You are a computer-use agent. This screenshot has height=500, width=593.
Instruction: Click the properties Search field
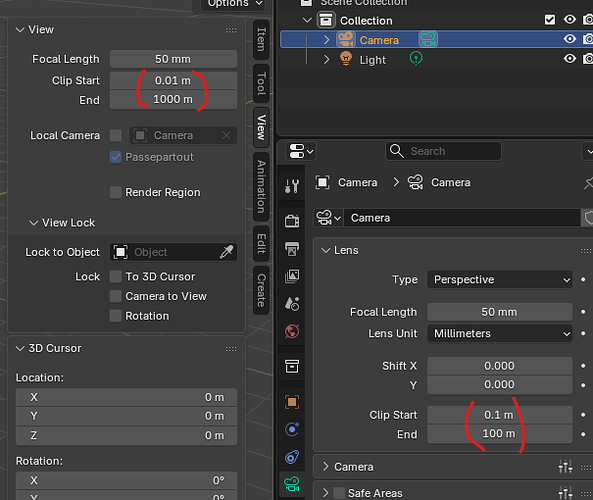(443, 151)
